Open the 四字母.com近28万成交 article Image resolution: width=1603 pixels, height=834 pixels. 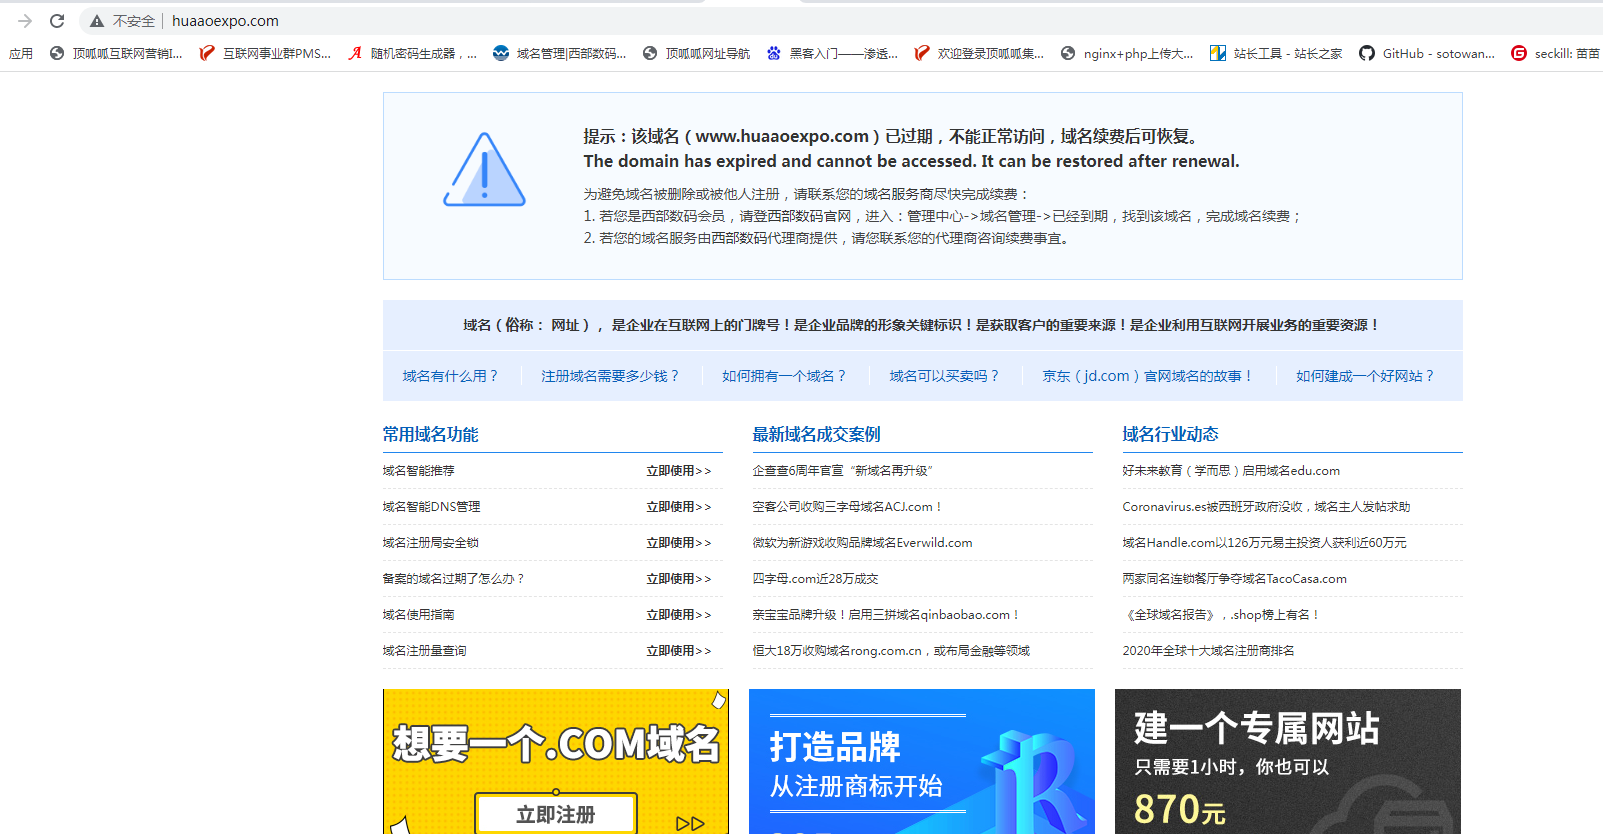[815, 579]
